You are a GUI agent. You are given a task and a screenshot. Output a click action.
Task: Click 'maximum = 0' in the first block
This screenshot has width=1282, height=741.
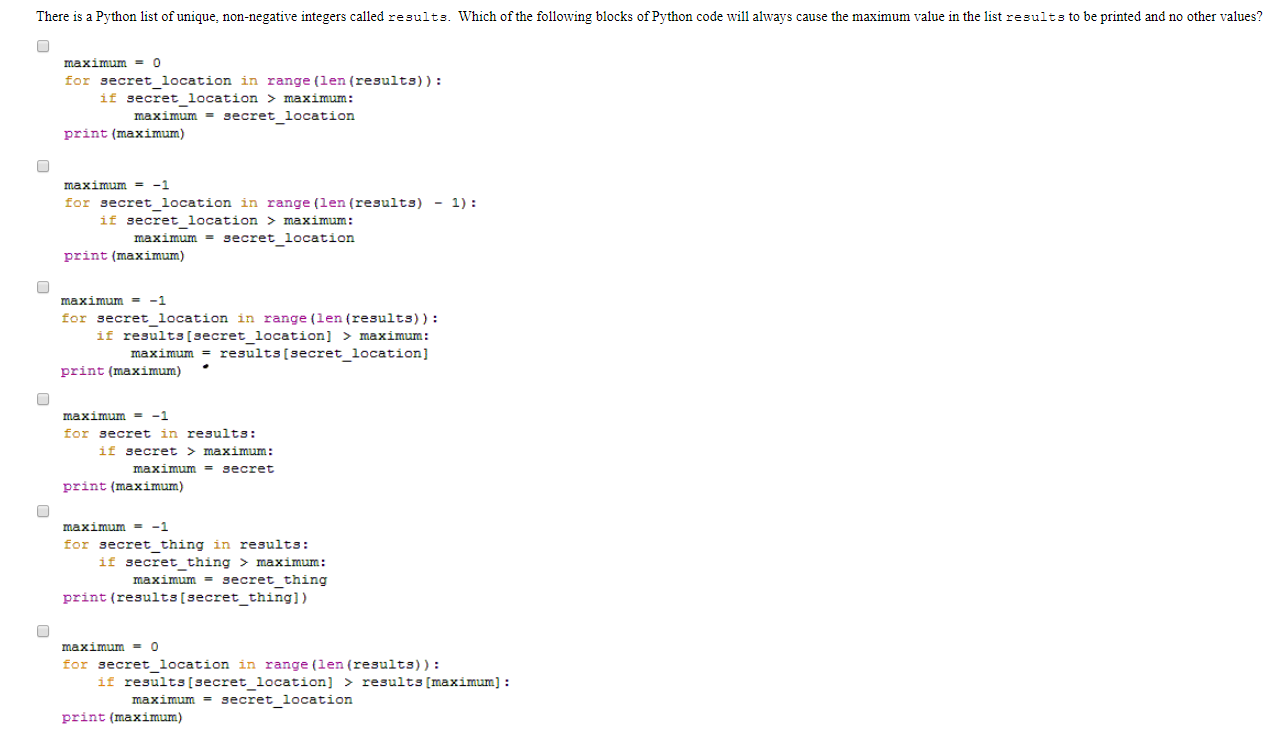pos(113,63)
